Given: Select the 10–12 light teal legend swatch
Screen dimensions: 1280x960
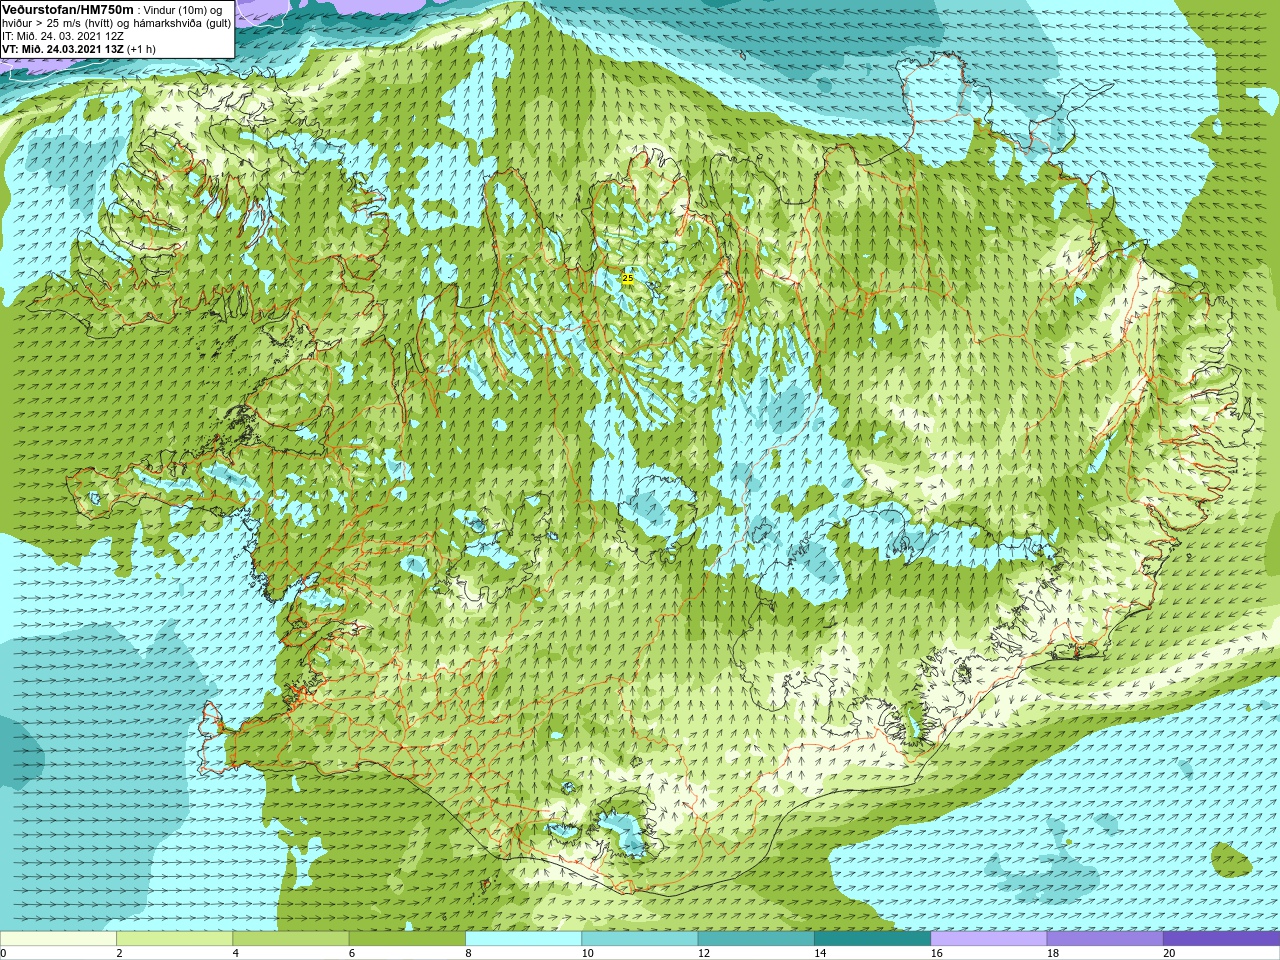Looking at the screenshot, I should (x=640, y=939).
